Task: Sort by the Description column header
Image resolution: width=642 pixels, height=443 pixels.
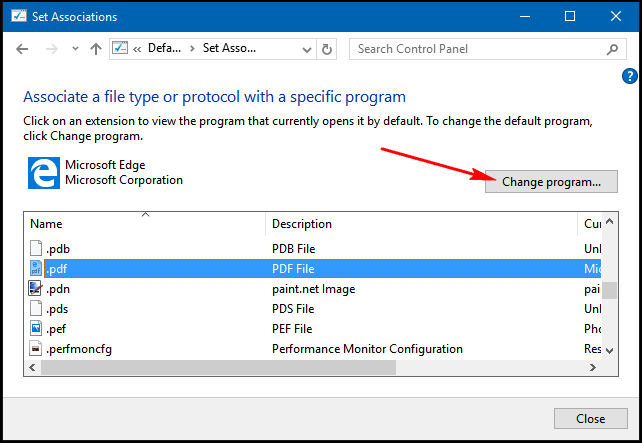Action: pos(420,224)
